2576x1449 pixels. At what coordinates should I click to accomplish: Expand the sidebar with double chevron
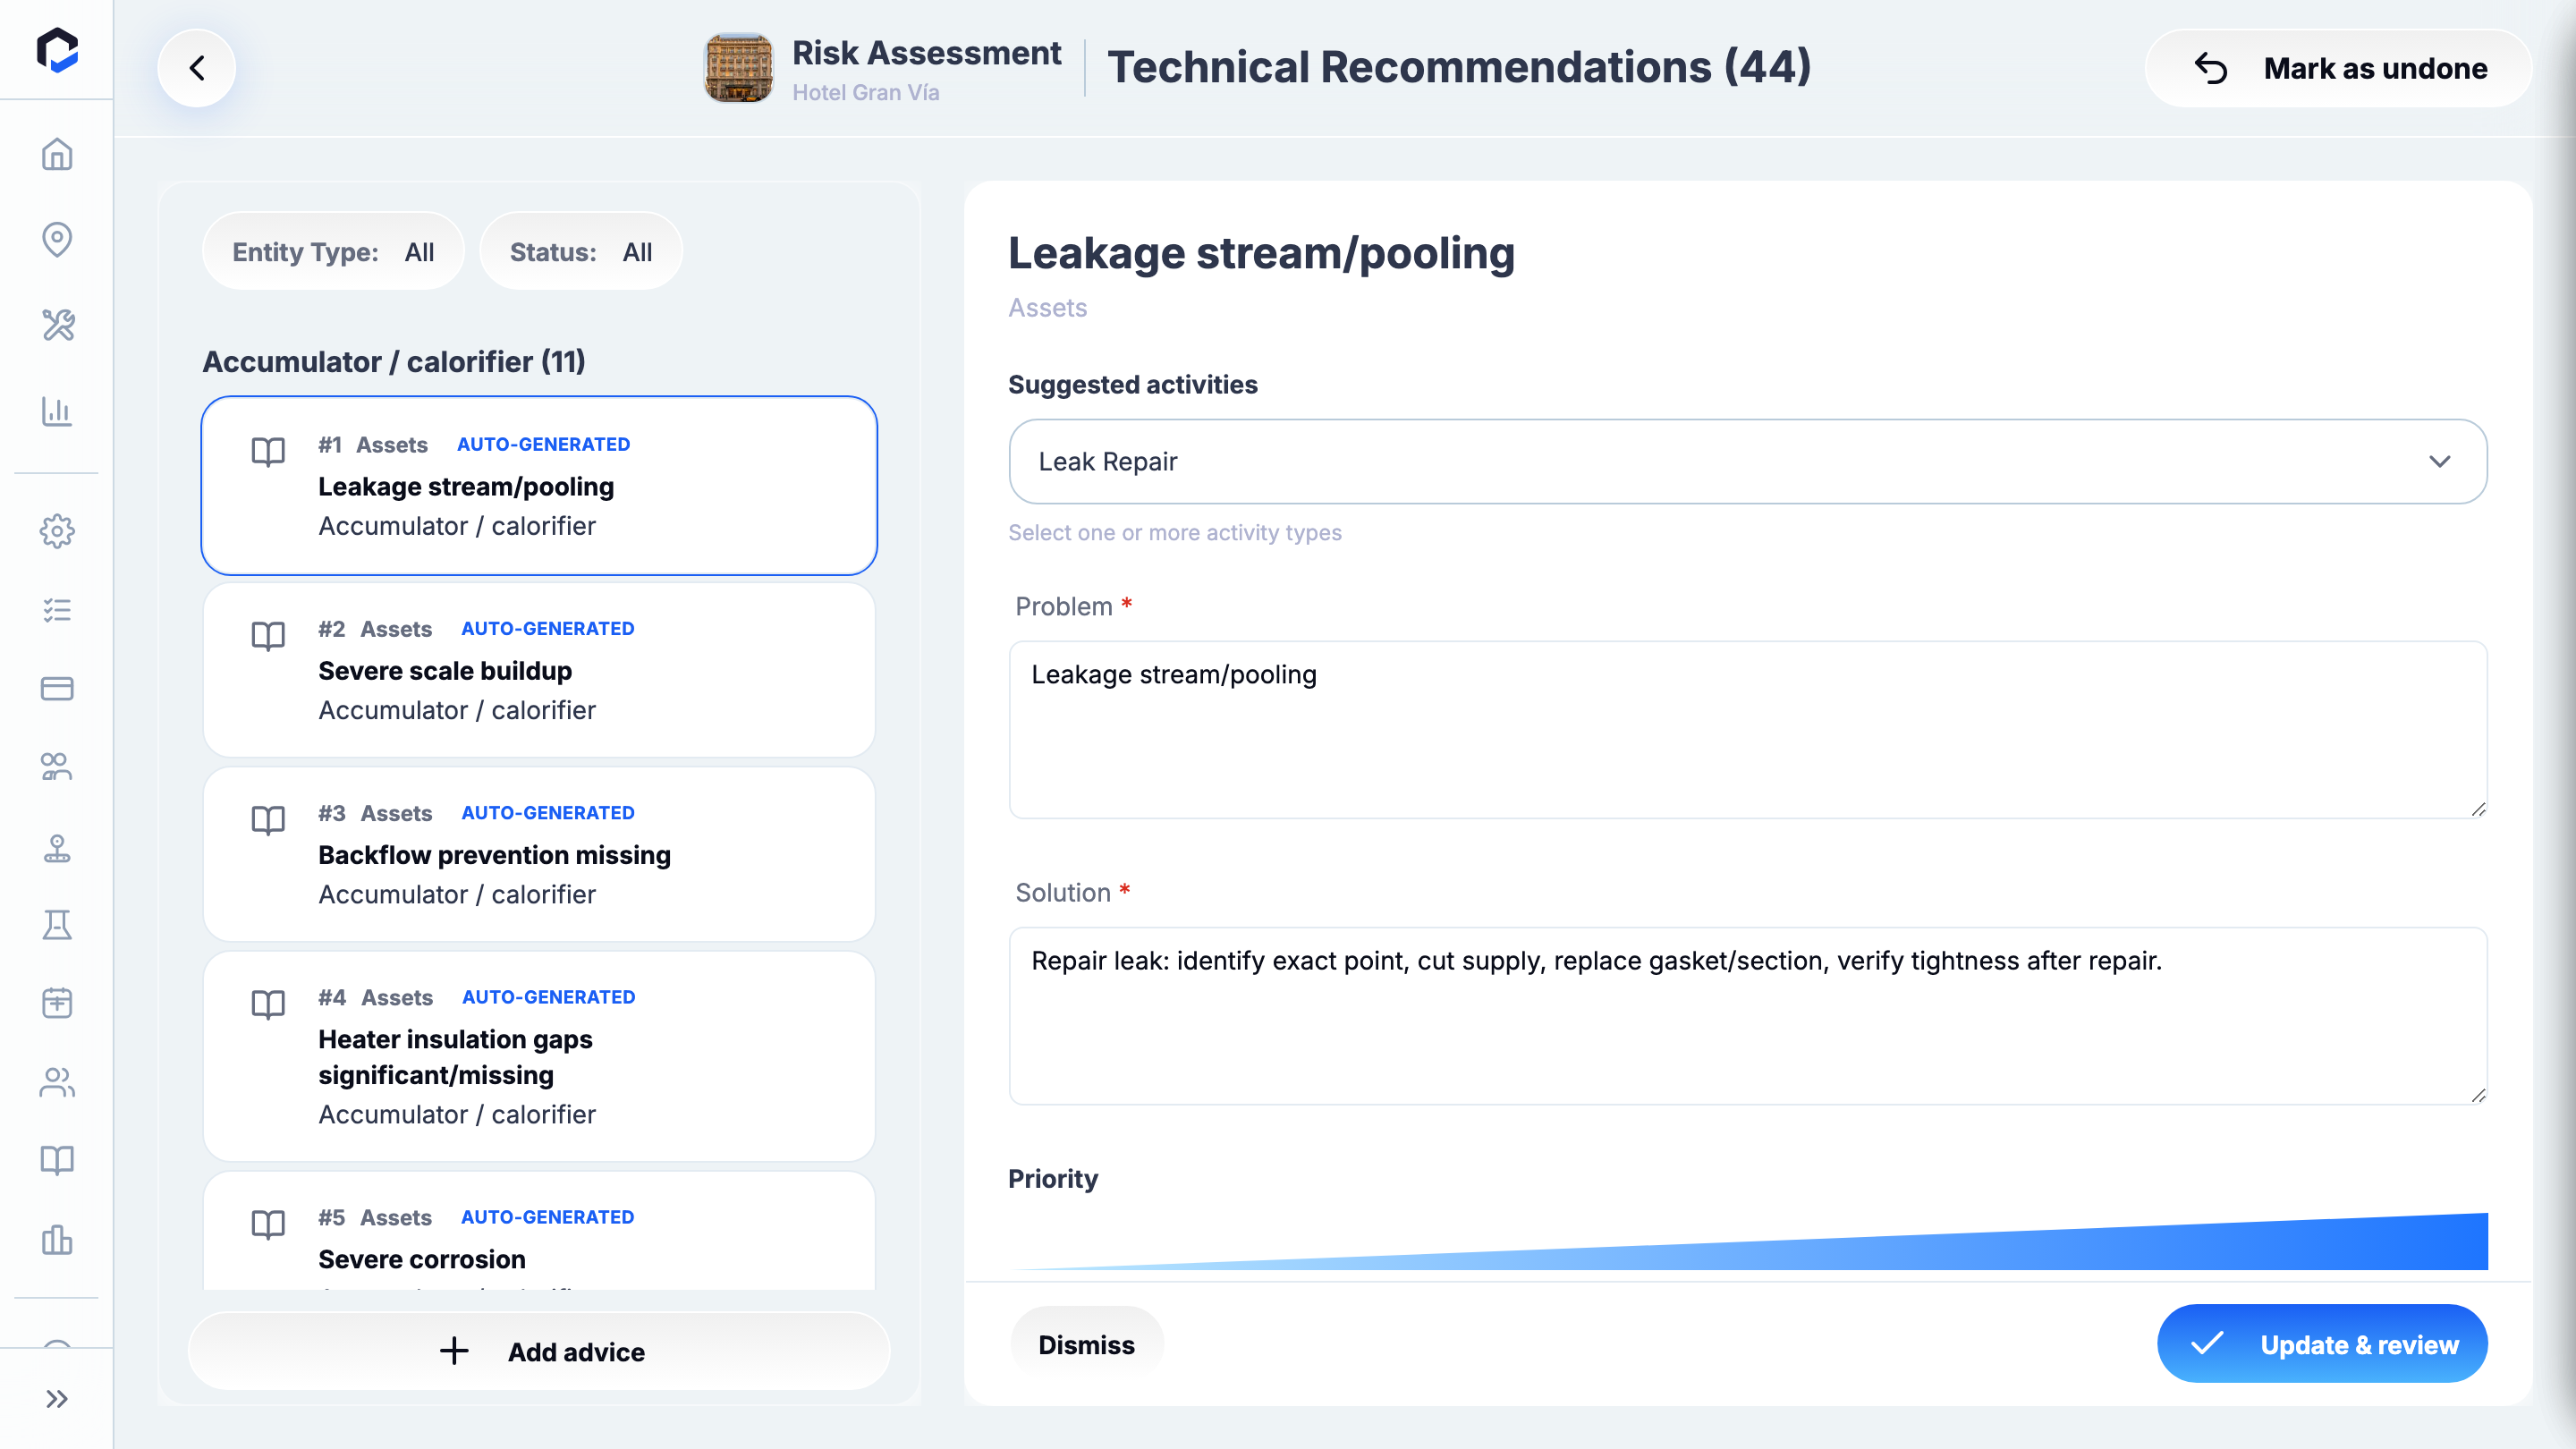(57, 1398)
